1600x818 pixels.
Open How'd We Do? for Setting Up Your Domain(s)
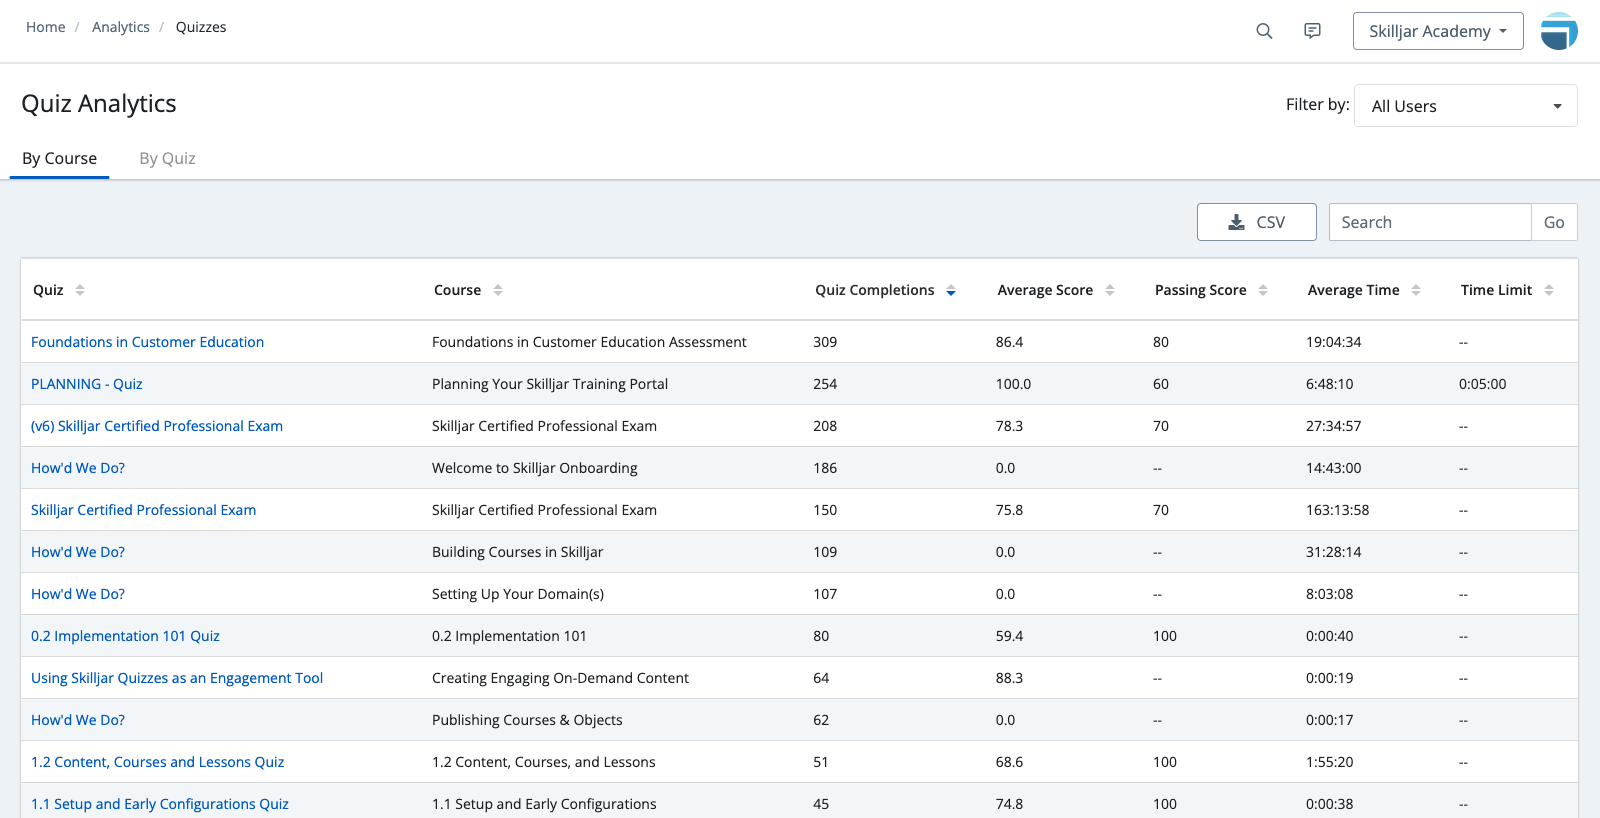tap(78, 594)
